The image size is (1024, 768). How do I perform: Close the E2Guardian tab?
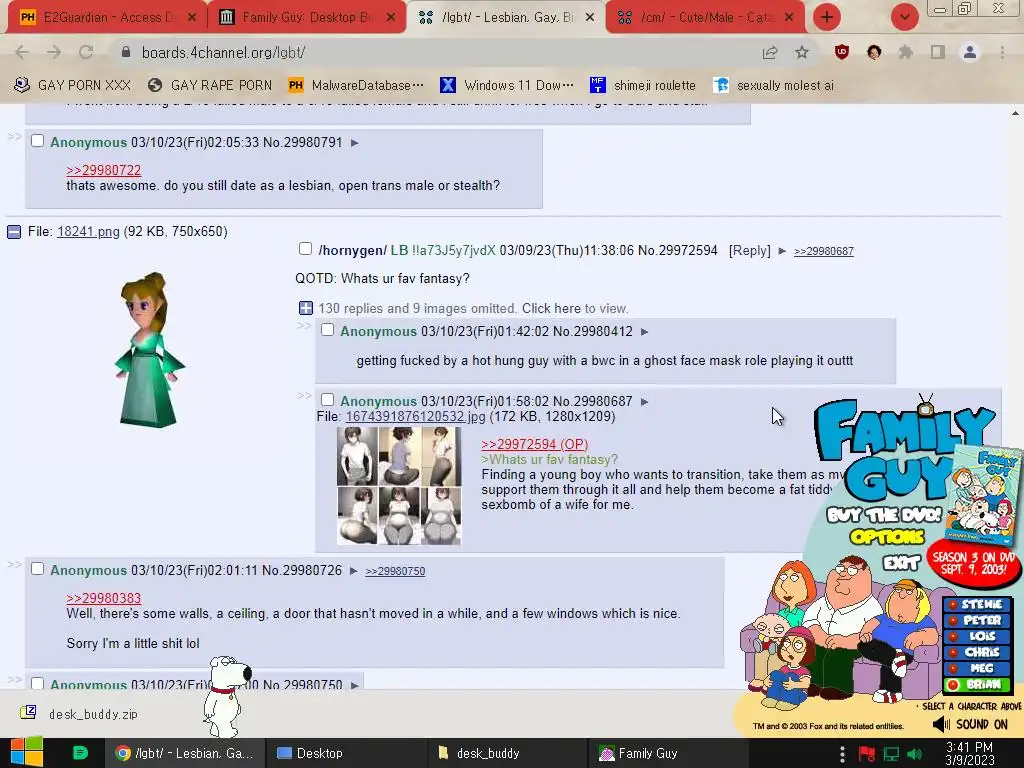[x=192, y=18]
